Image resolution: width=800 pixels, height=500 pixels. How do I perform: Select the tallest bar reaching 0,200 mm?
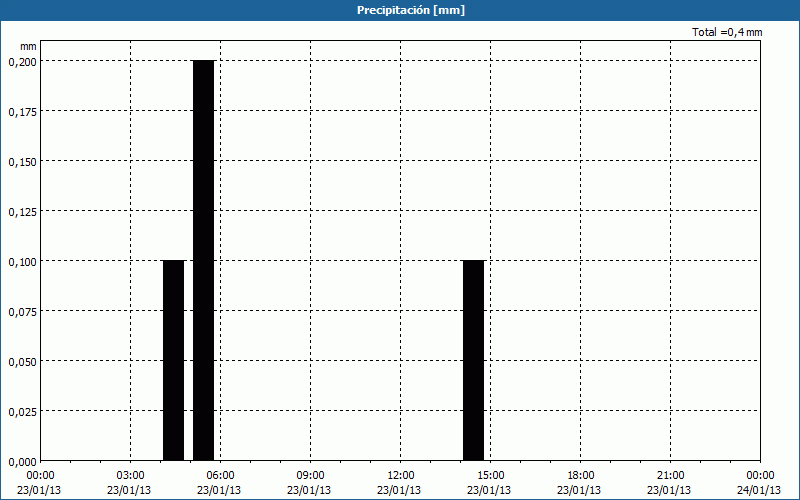coord(204,260)
